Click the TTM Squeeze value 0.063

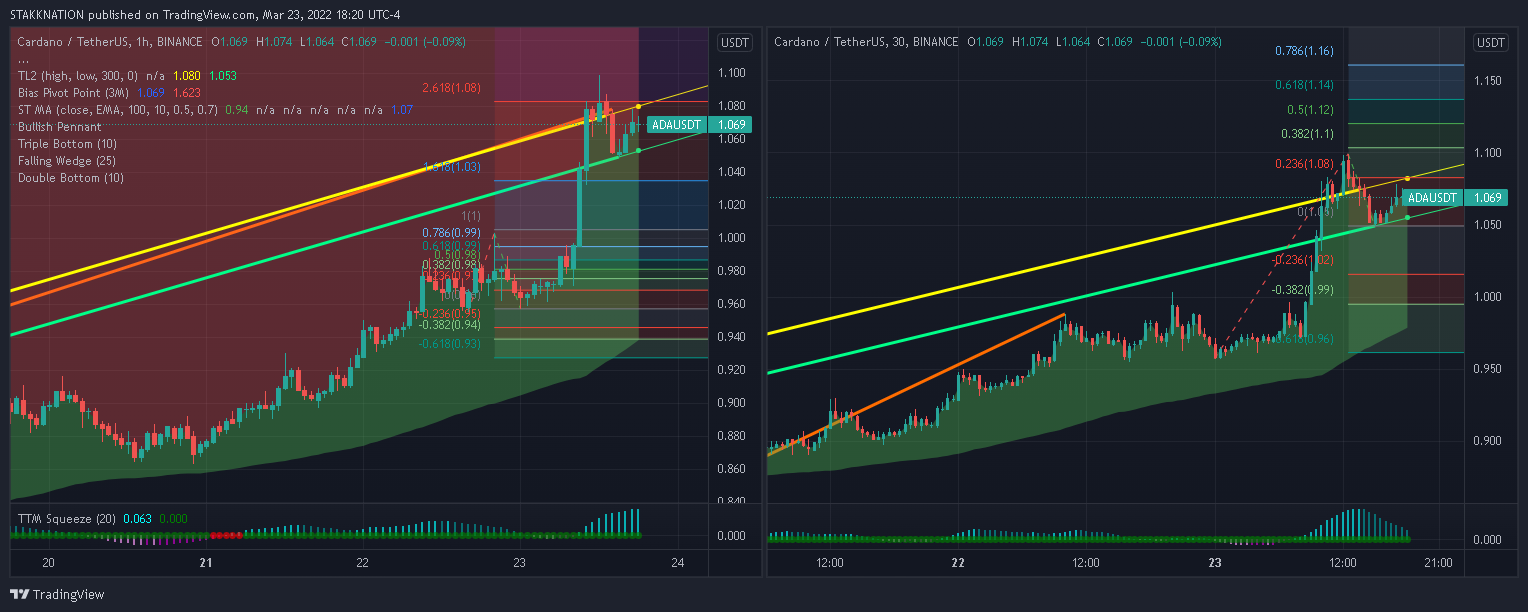pyautogui.click(x=139, y=519)
